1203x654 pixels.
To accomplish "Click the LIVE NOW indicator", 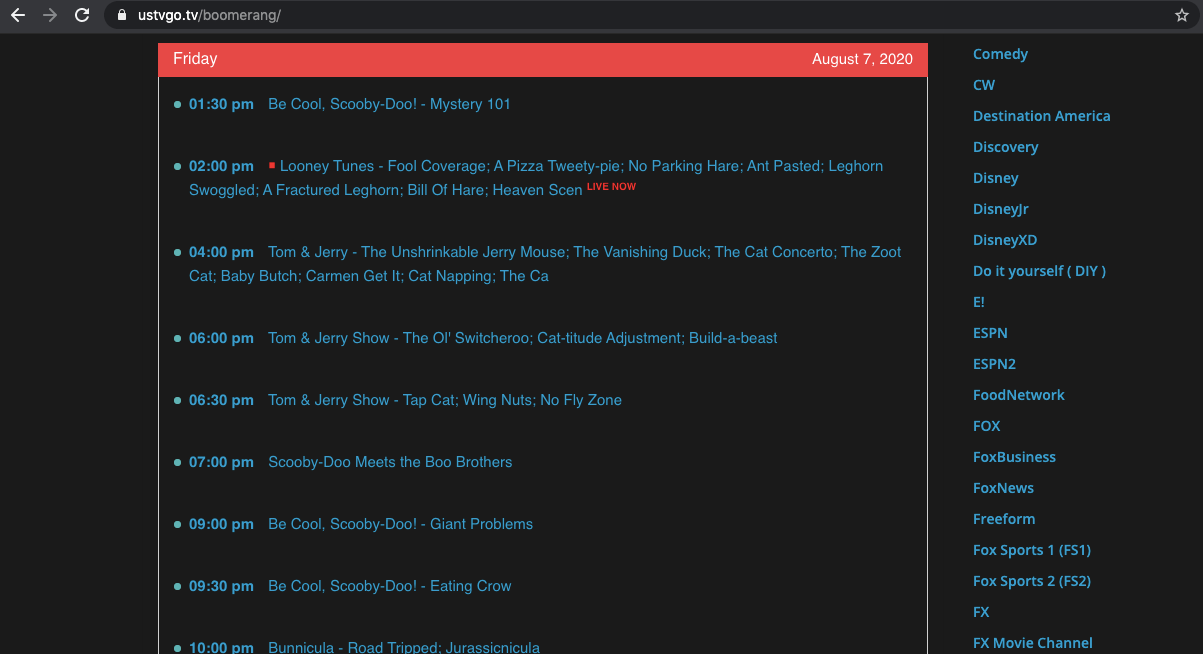I will [611, 187].
